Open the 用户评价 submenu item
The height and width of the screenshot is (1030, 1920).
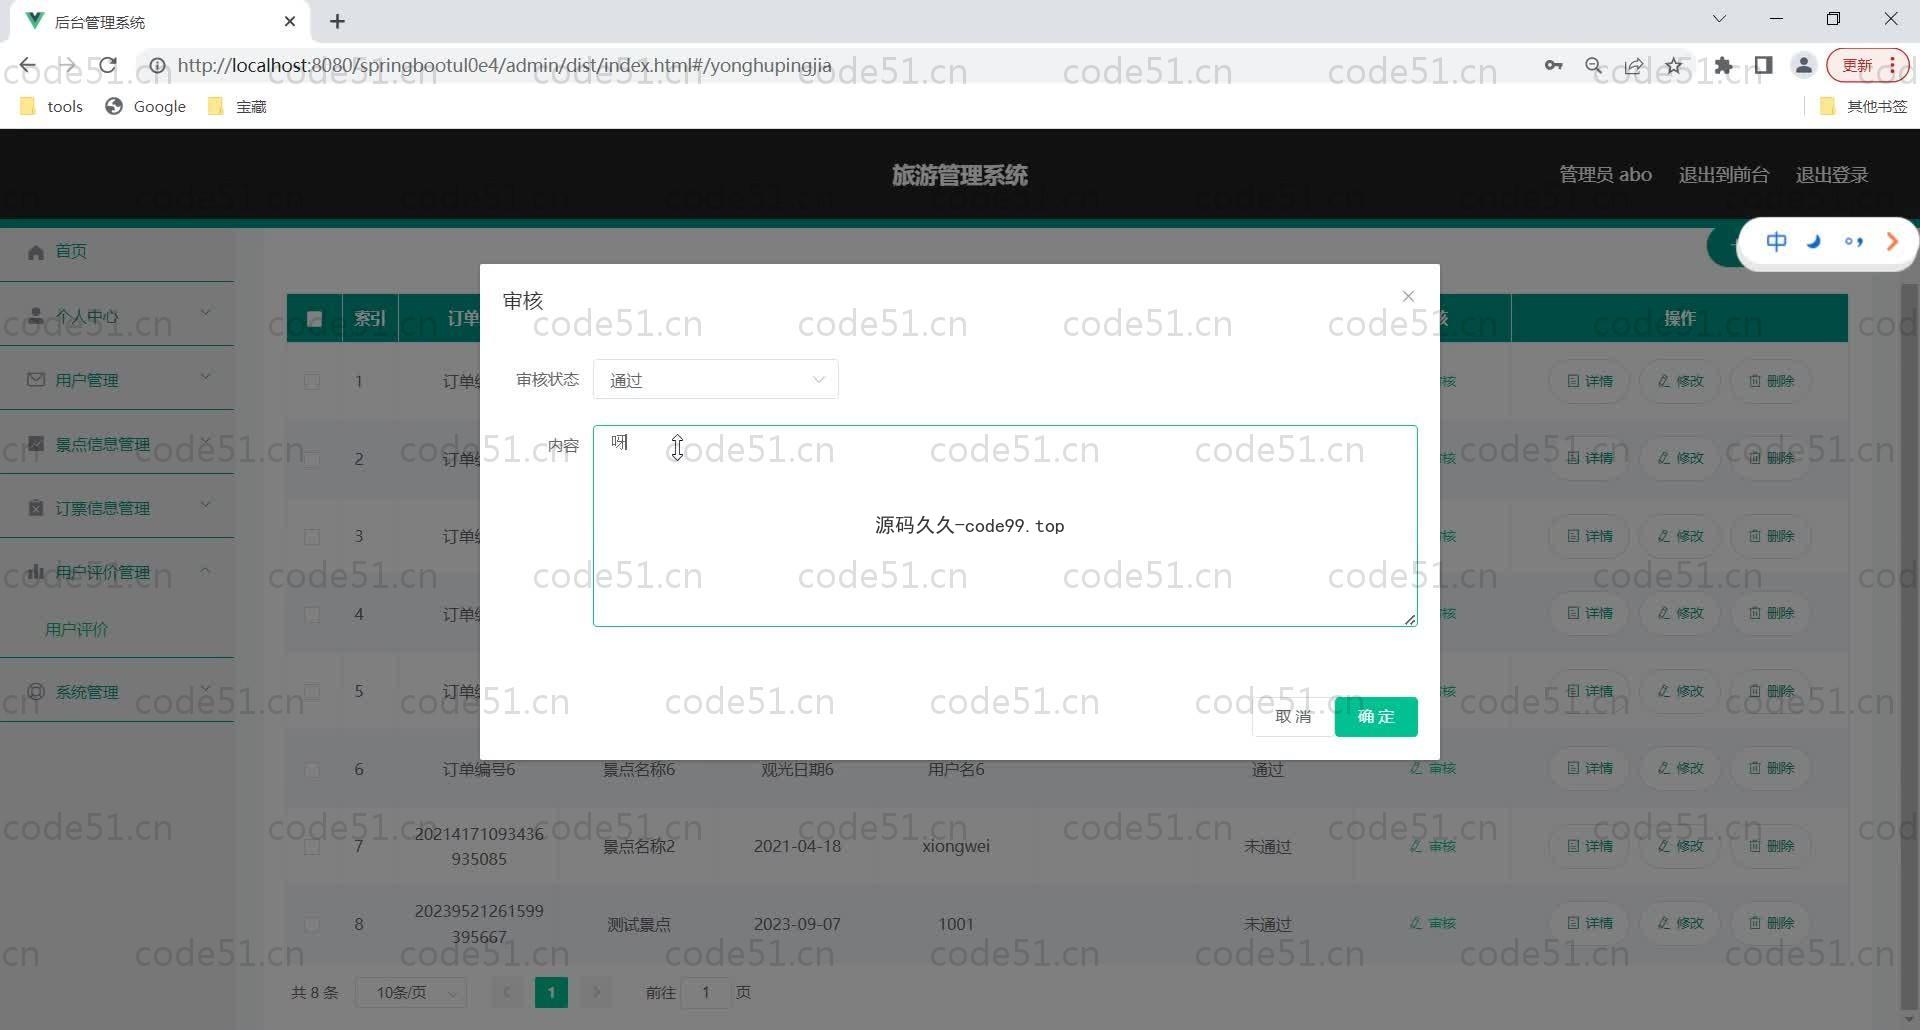point(77,629)
